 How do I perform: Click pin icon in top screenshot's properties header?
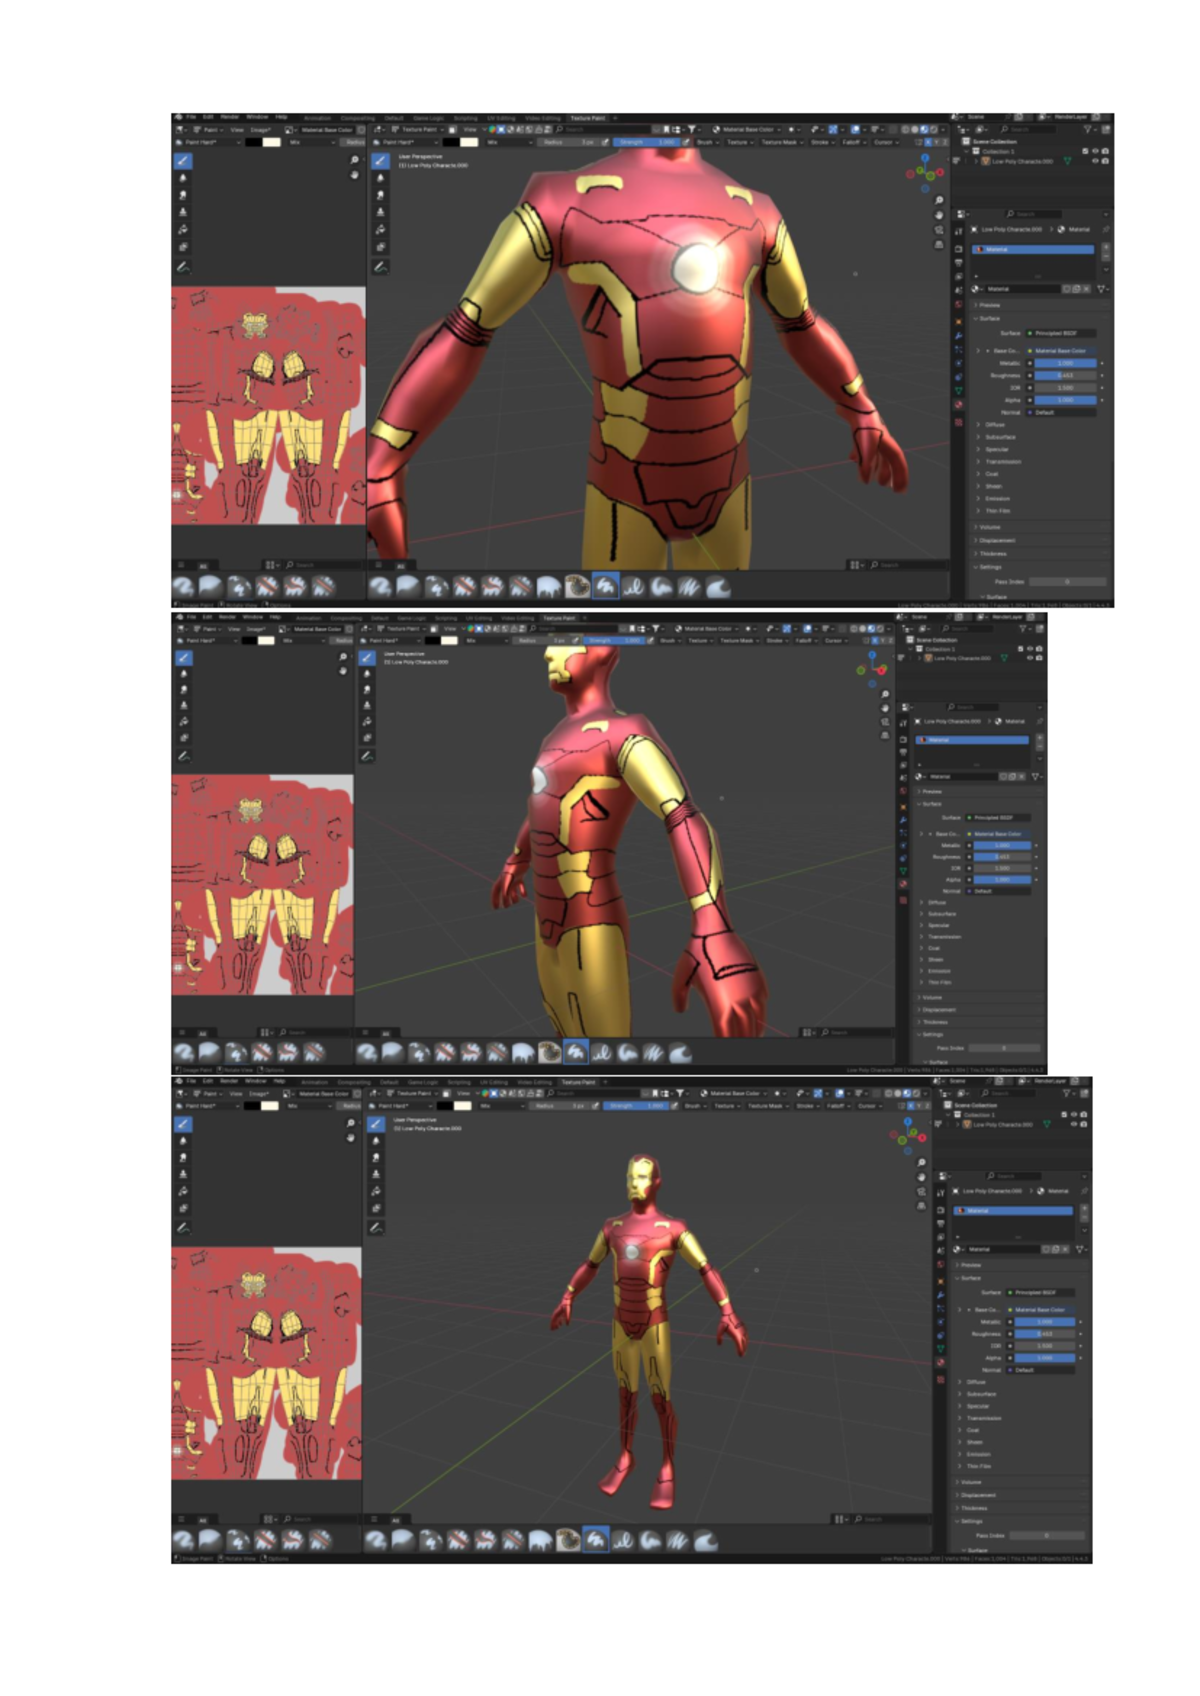pyautogui.click(x=1106, y=229)
